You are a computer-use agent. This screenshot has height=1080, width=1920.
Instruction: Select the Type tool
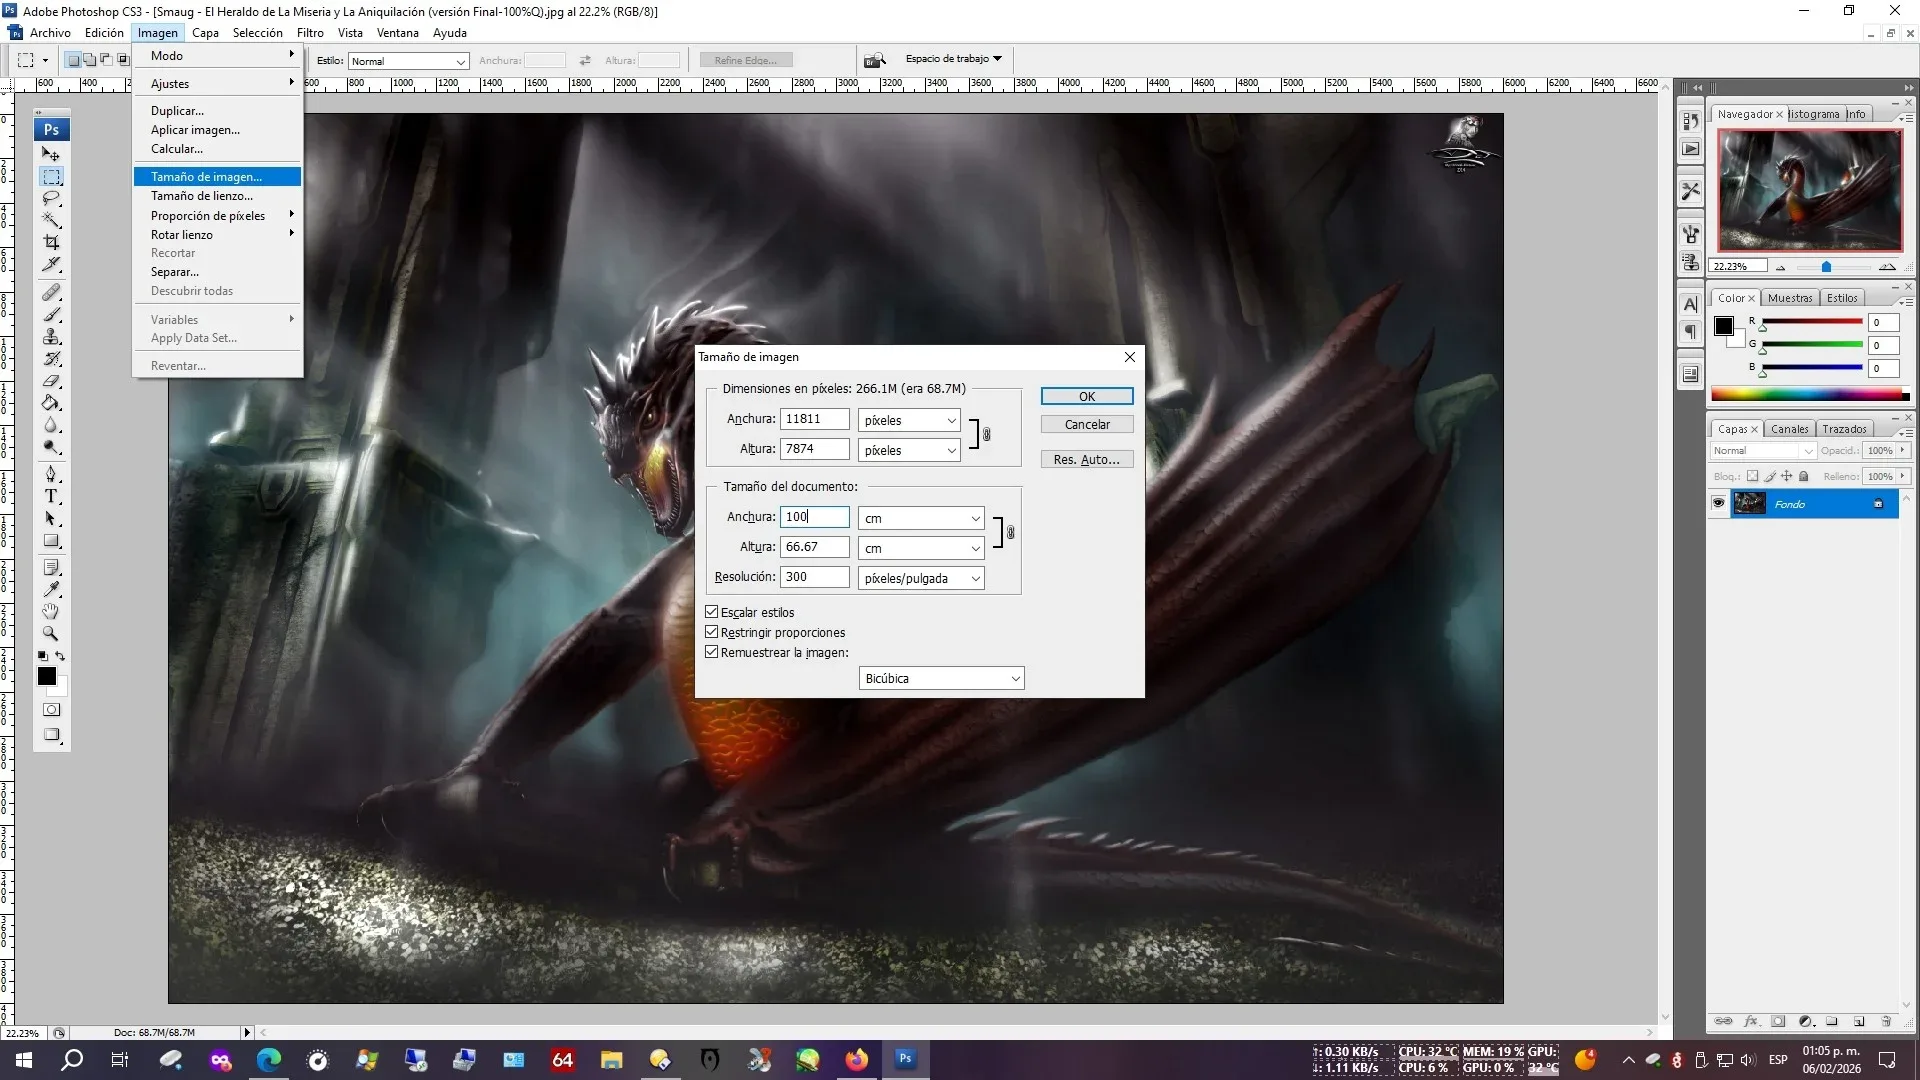point(51,496)
